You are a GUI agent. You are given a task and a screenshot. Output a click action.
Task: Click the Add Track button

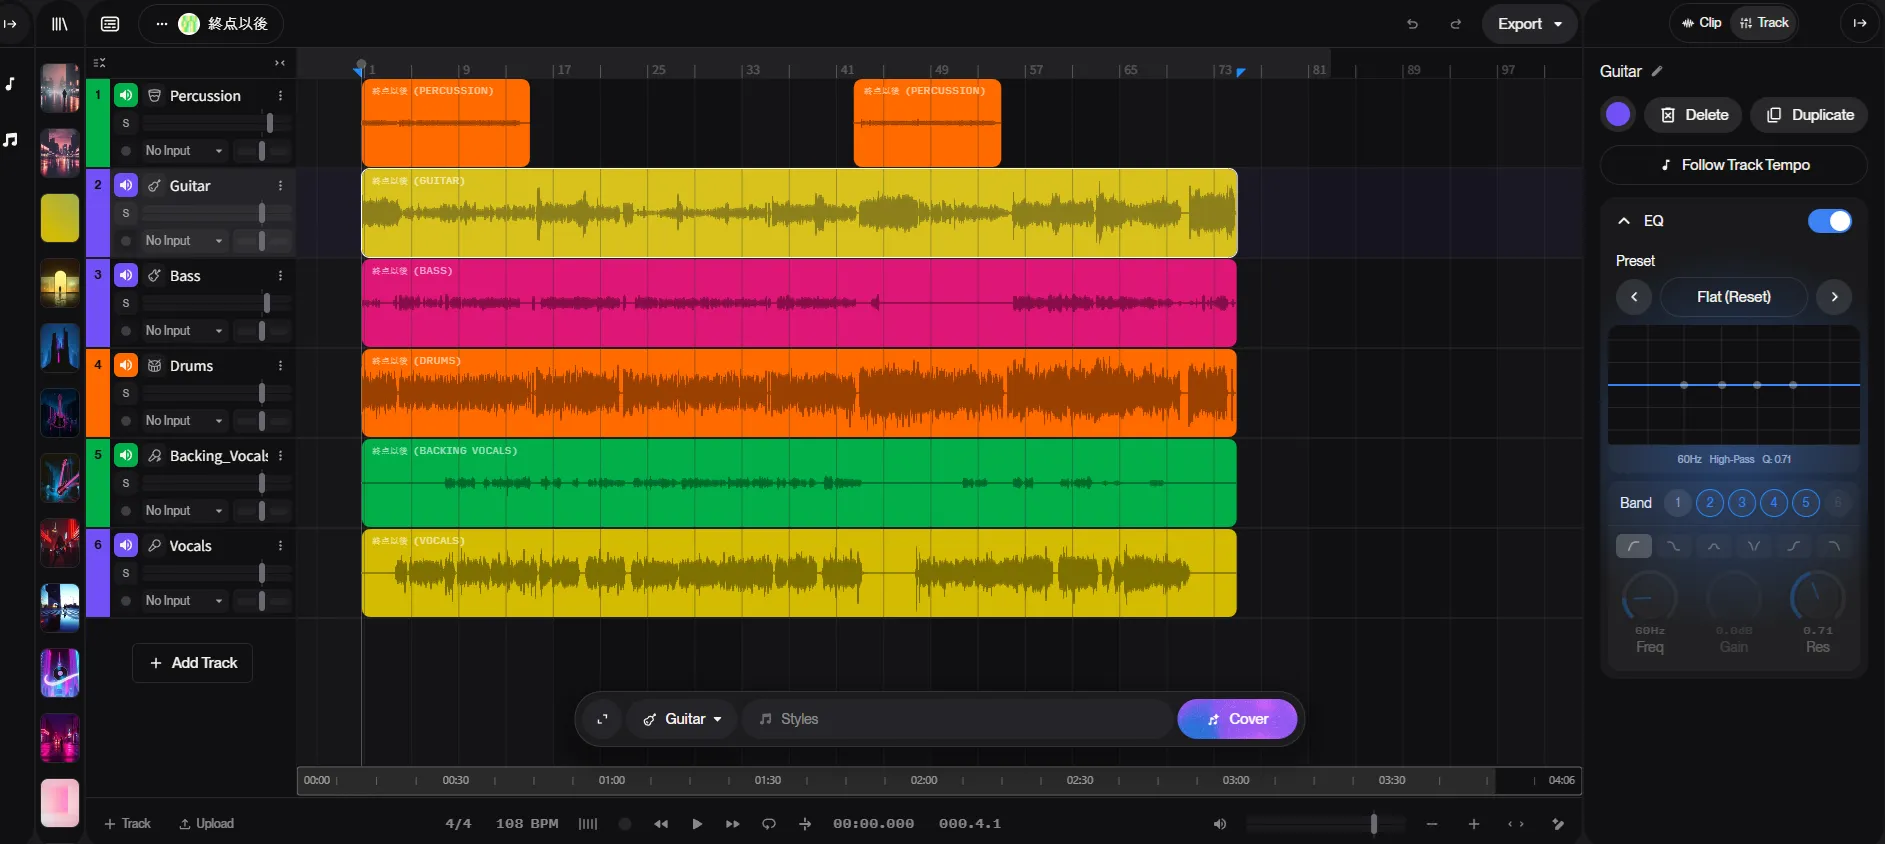[193, 663]
